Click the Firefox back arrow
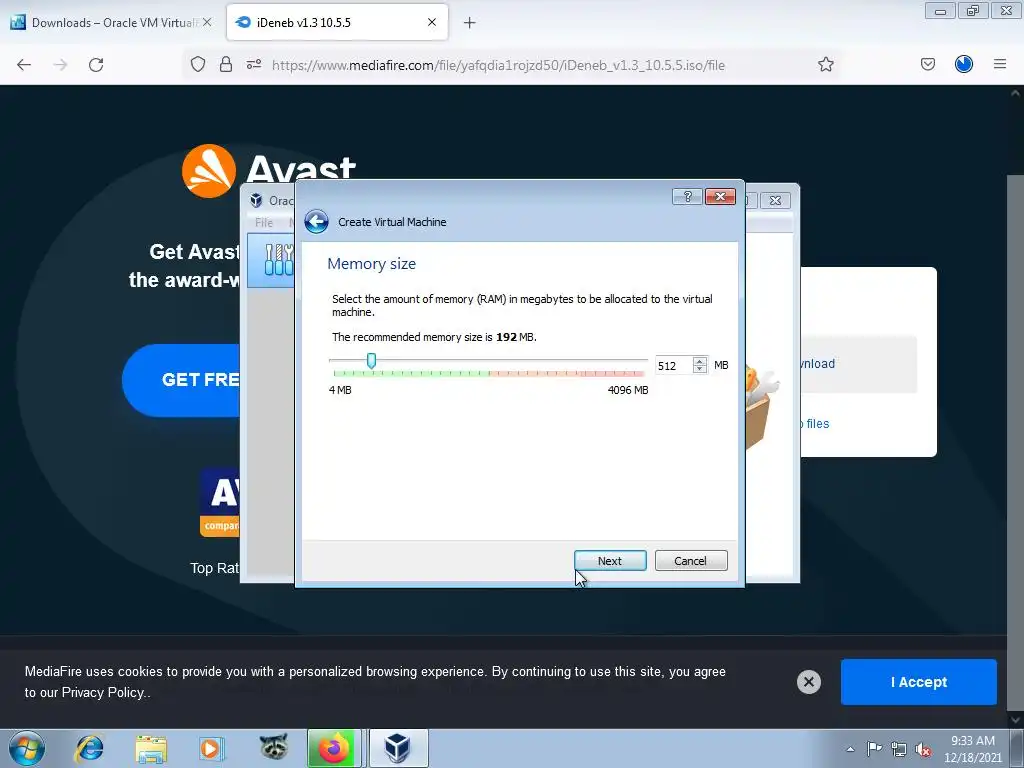This screenshot has height=768, width=1024. click(24, 65)
